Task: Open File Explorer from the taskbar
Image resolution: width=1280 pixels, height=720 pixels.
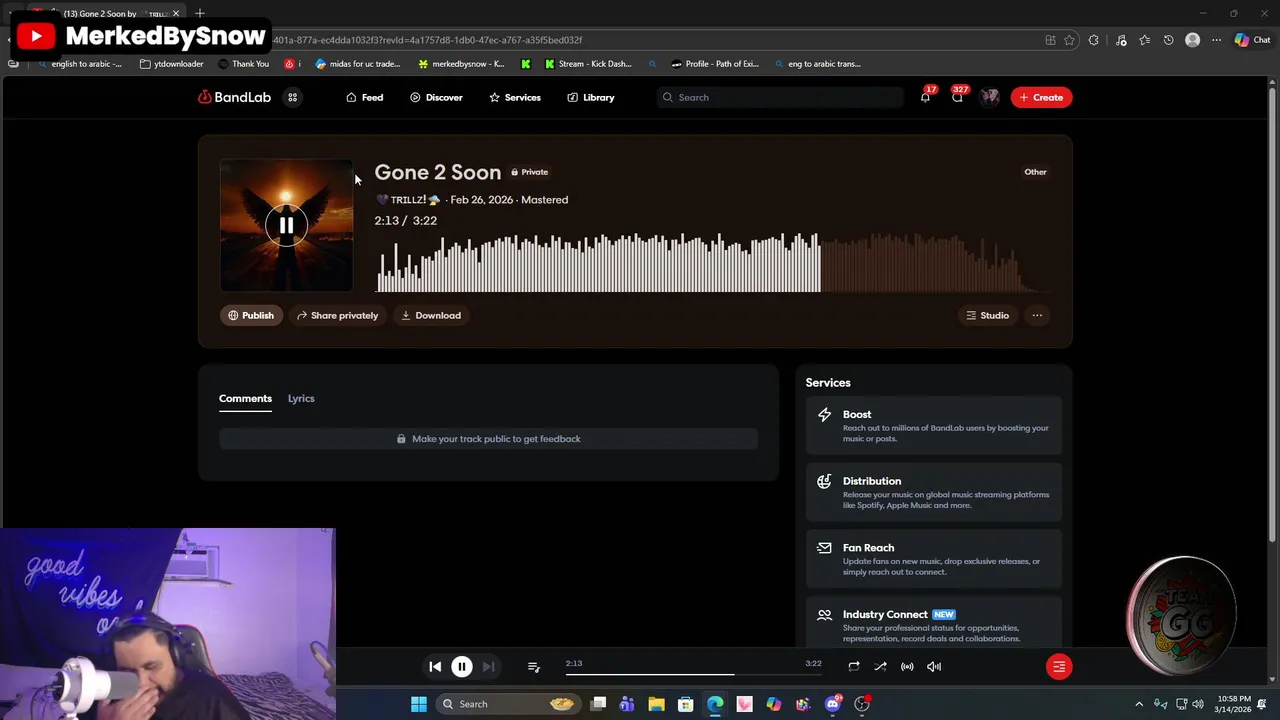Action: tap(656, 704)
